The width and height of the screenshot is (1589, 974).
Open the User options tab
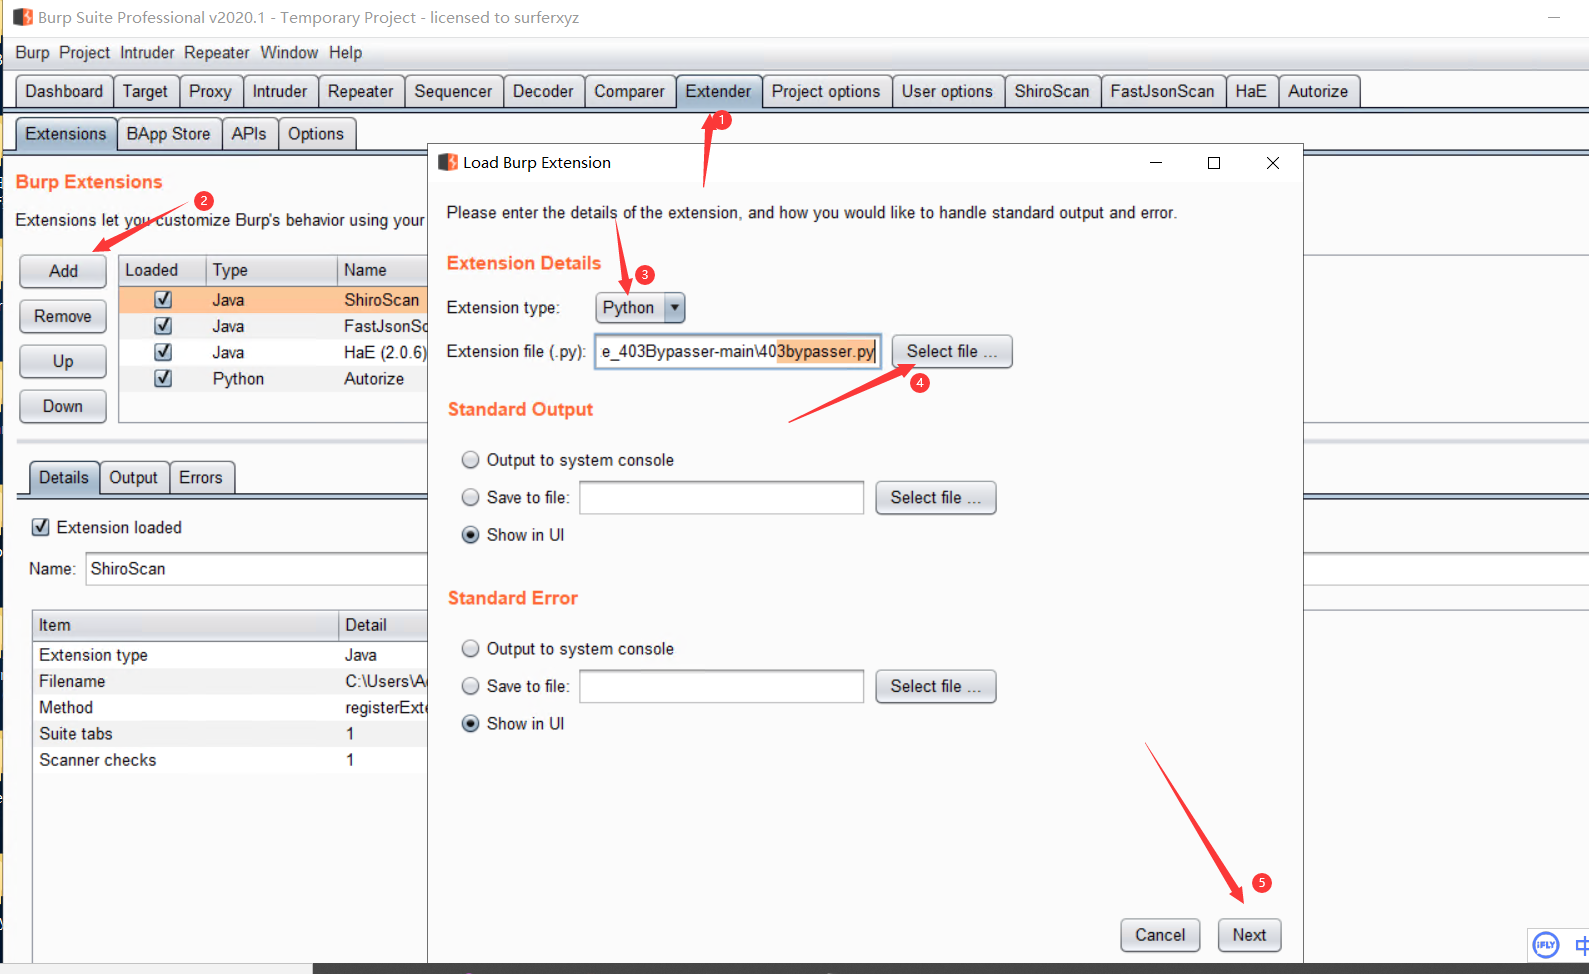(947, 91)
